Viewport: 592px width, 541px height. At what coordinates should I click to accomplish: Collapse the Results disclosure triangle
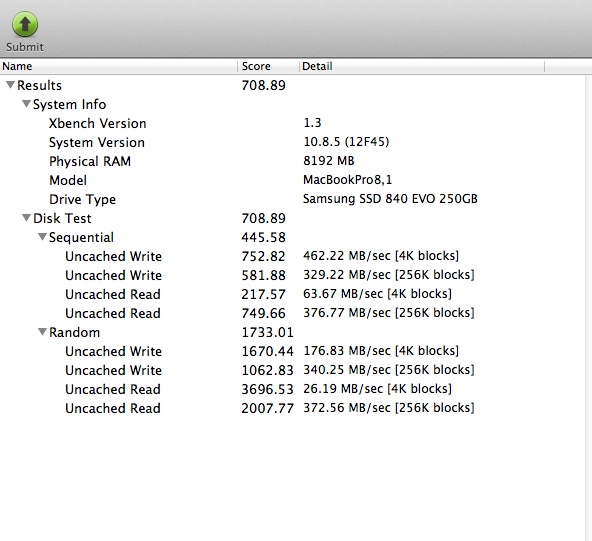[x=11, y=85]
